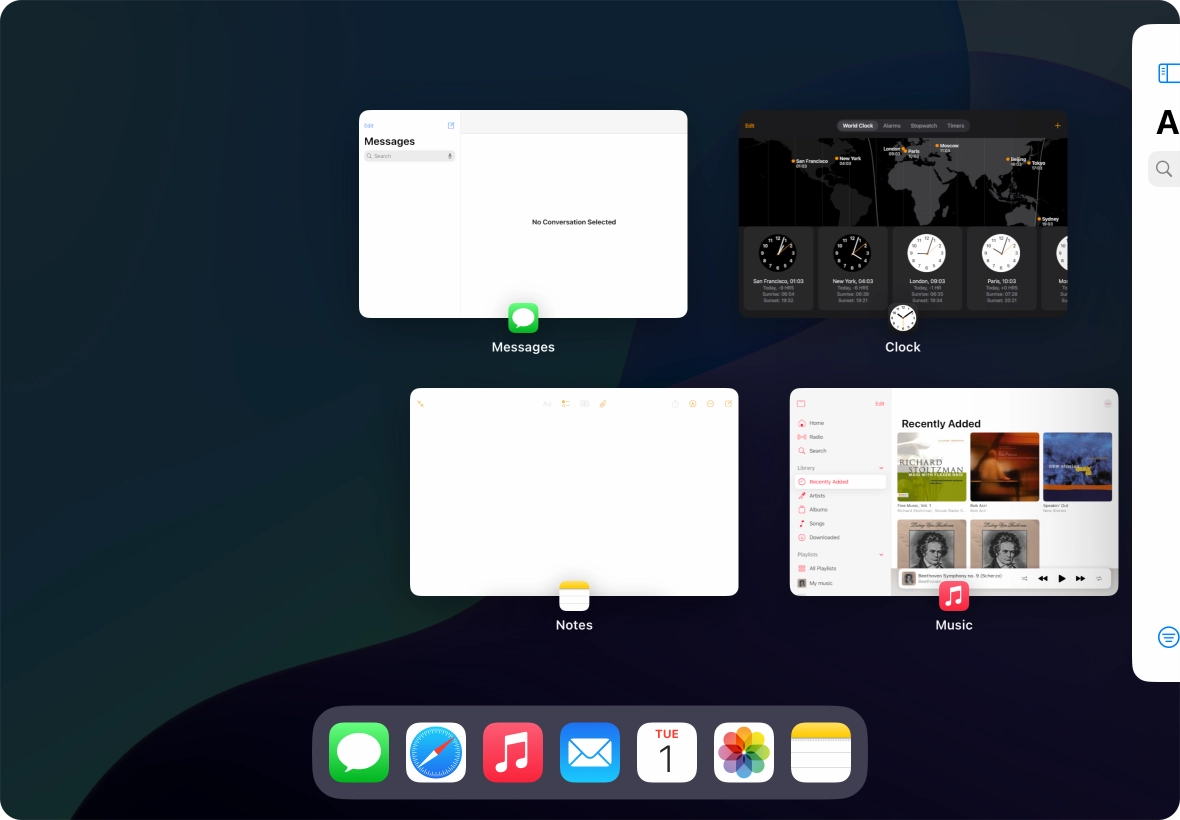Click the attachment paperclip in Notes
Screen dimensions: 1180x820
click(x=603, y=404)
